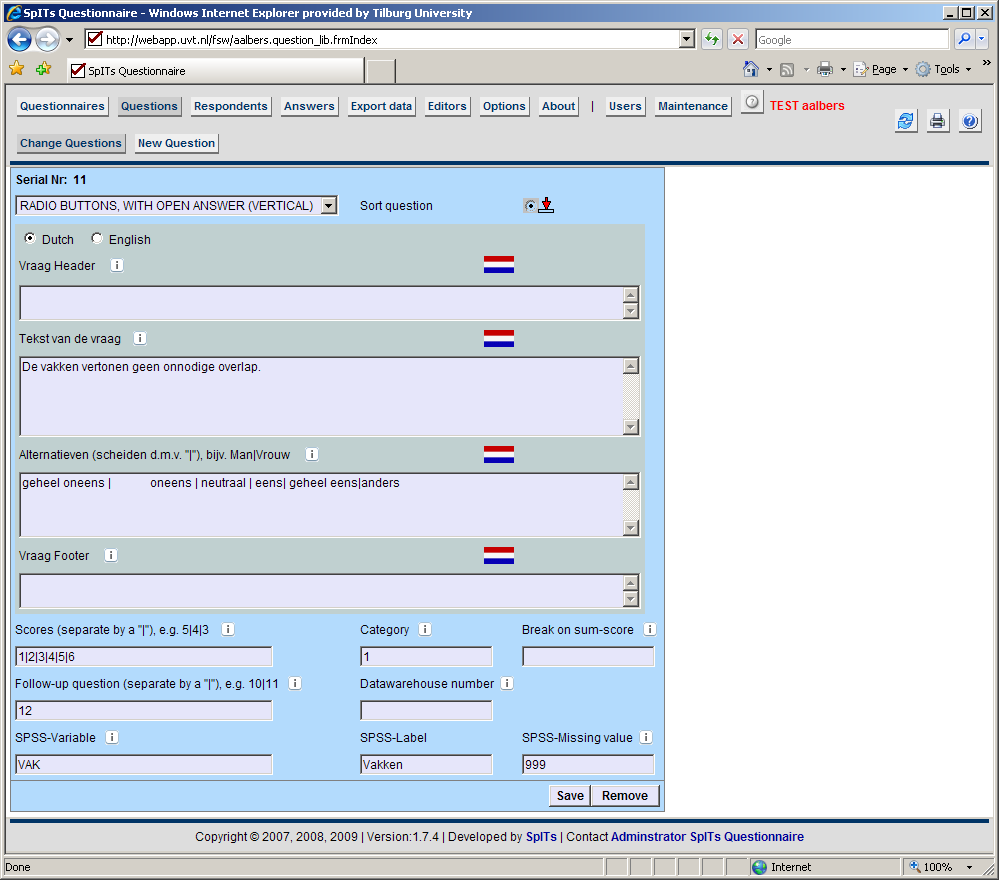The image size is (999, 880).
Task: Click the sort question download arrow icon
Action: pos(546,206)
